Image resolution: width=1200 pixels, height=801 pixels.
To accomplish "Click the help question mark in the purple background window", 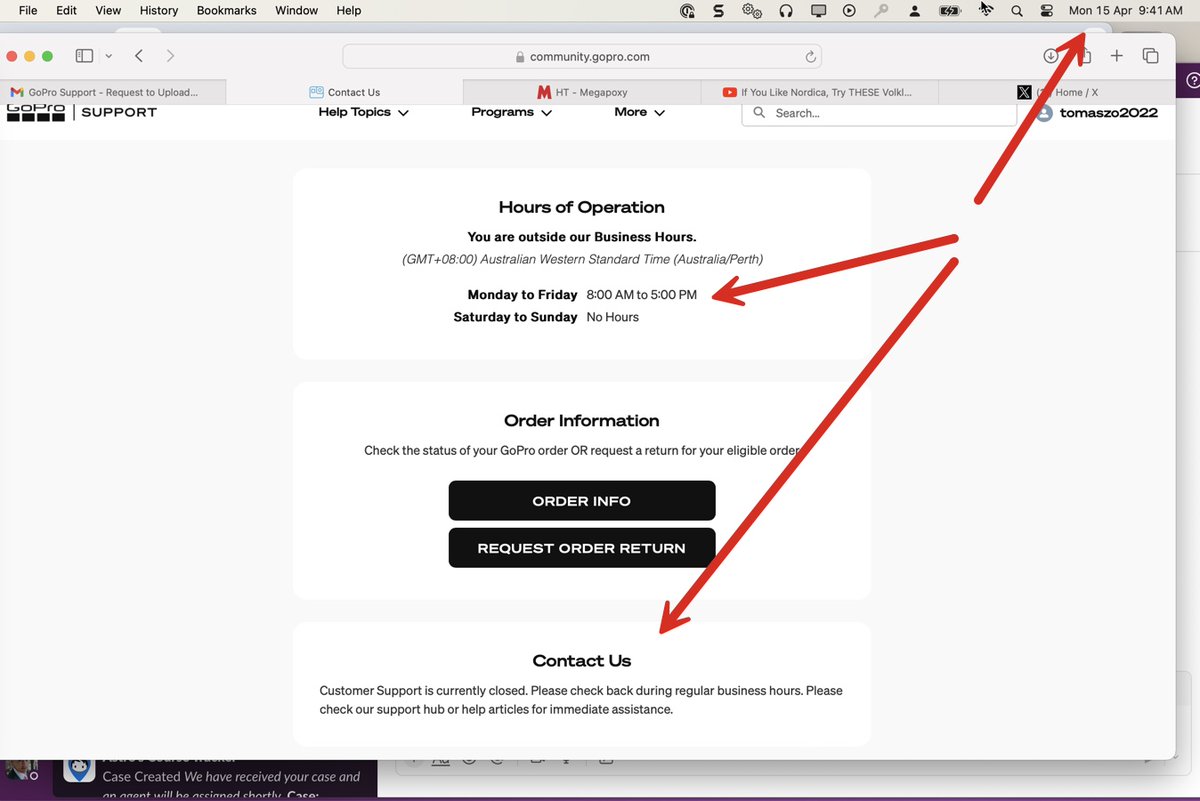I will tap(1193, 81).
